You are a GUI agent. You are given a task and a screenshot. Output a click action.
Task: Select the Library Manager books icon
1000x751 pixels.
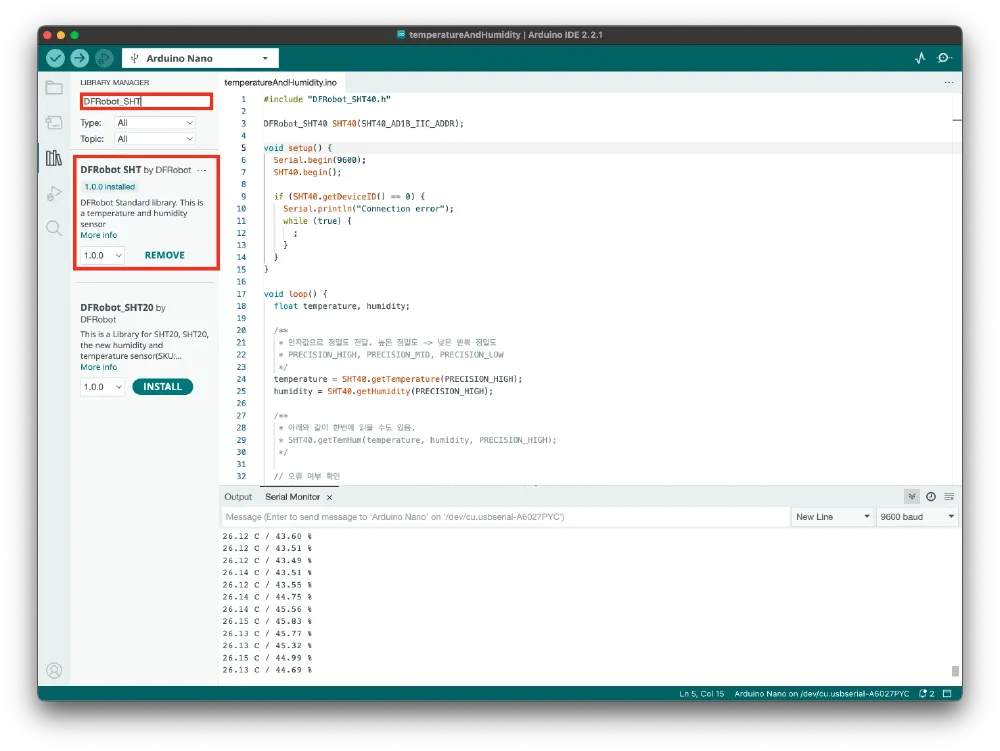click(x=54, y=158)
